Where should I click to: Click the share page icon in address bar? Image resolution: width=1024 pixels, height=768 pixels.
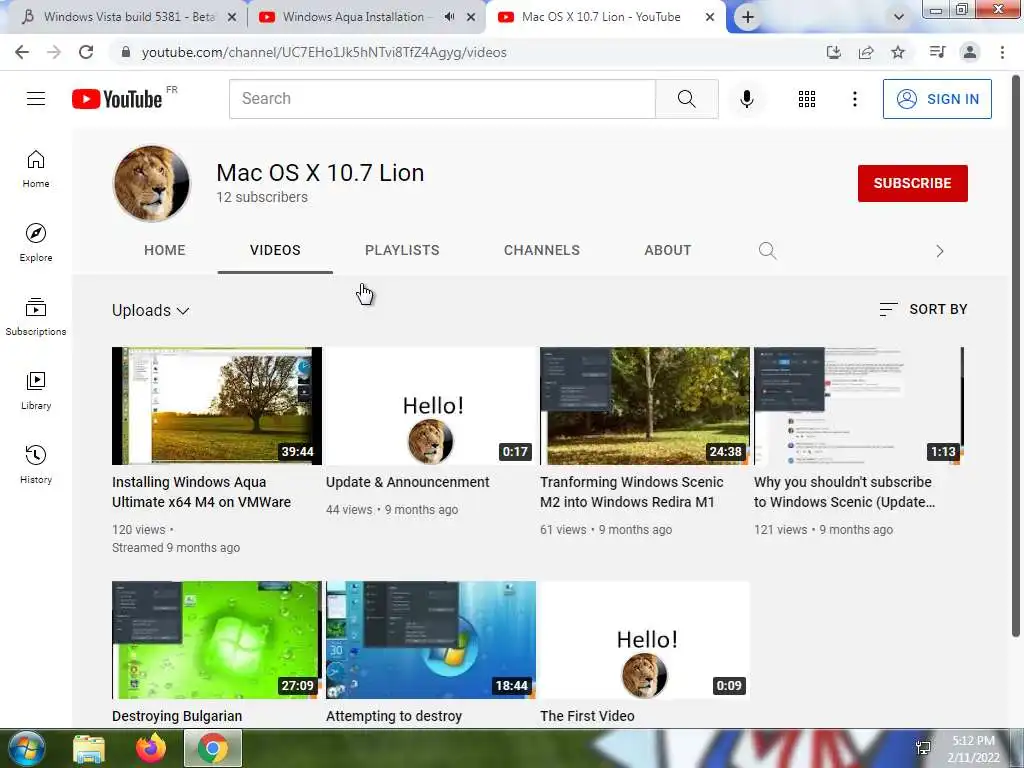(866, 52)
